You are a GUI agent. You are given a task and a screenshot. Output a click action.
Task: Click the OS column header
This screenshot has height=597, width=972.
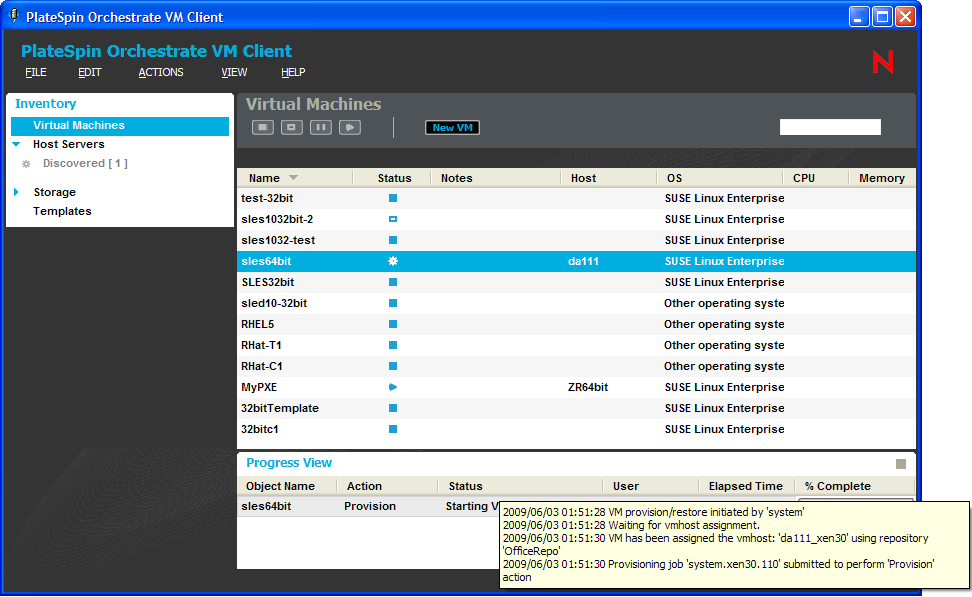pyautogui.click(x=674, y=179)
